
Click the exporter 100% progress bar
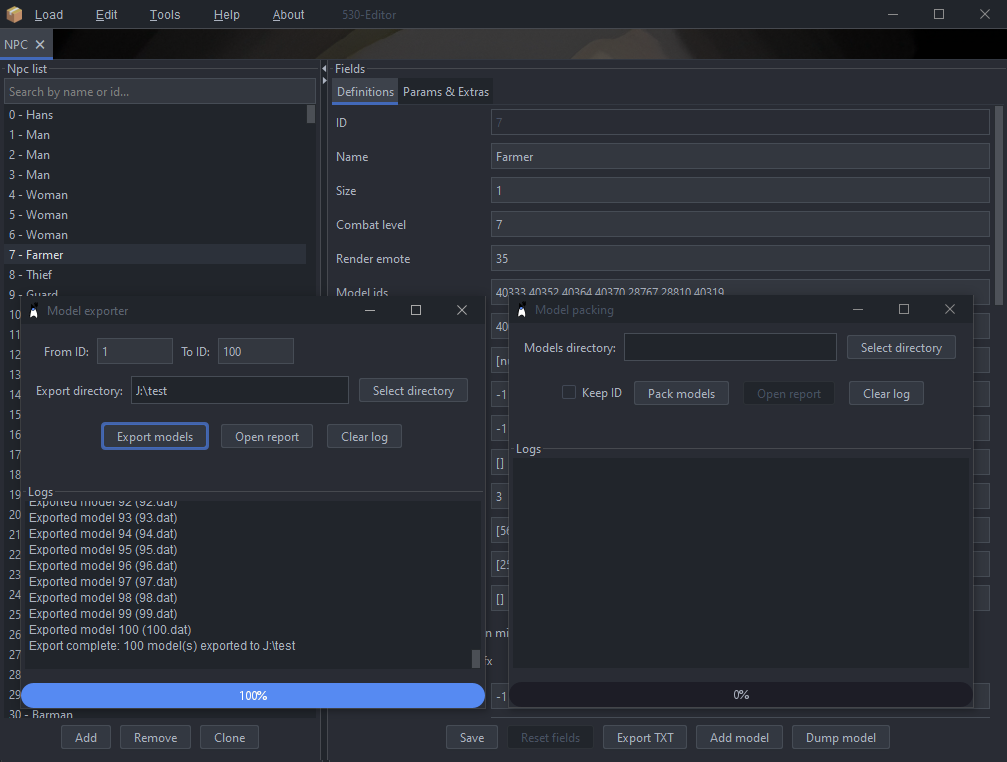click(x=253, y=695)
